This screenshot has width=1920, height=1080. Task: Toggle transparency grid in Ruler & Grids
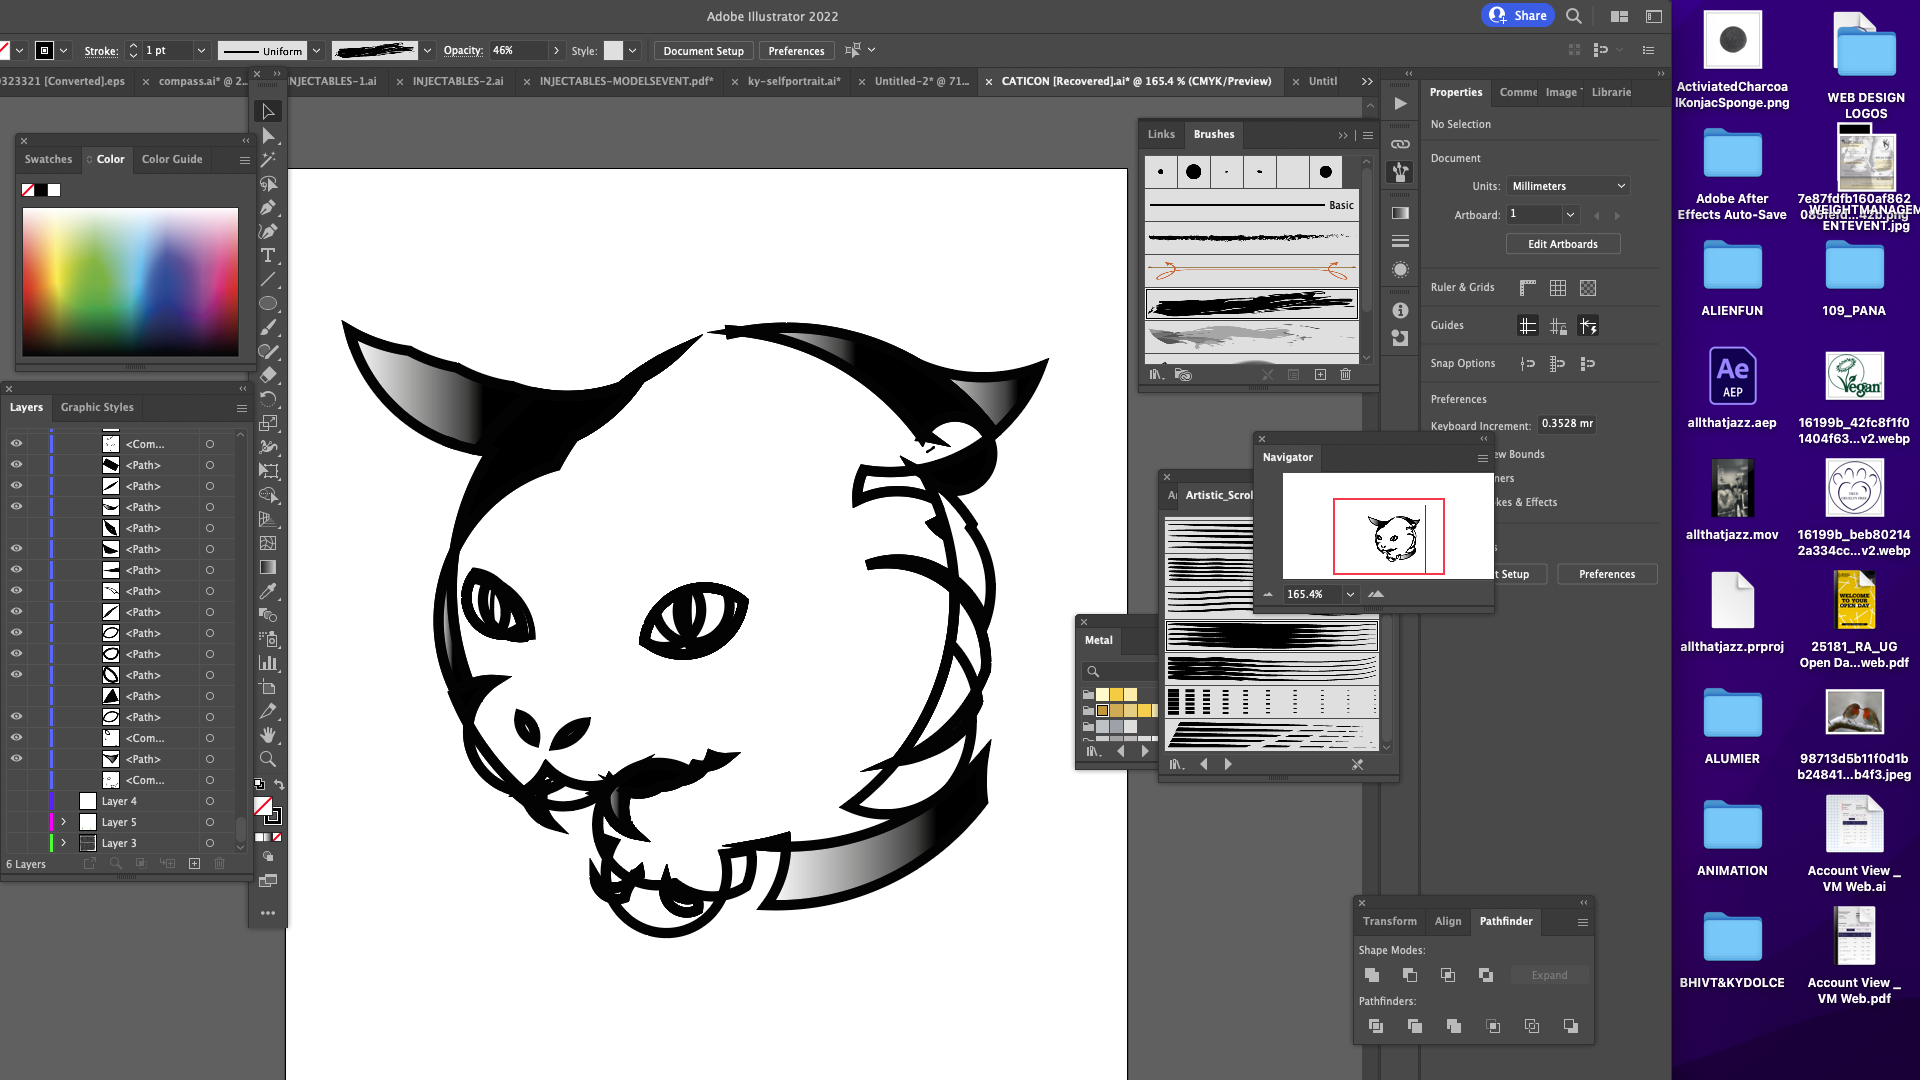pos(1588,288)
